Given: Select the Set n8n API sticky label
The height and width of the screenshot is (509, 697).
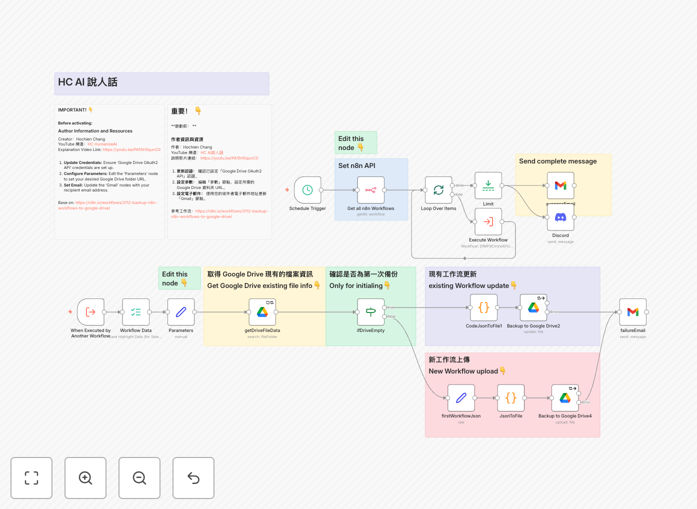Looking at the screenshot, I should (x=357, y=165).
